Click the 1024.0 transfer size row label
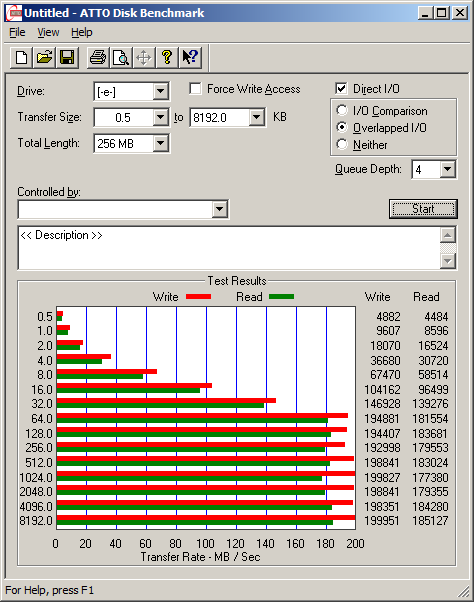Viewport: 474px width, 602px height. point(36,478)
